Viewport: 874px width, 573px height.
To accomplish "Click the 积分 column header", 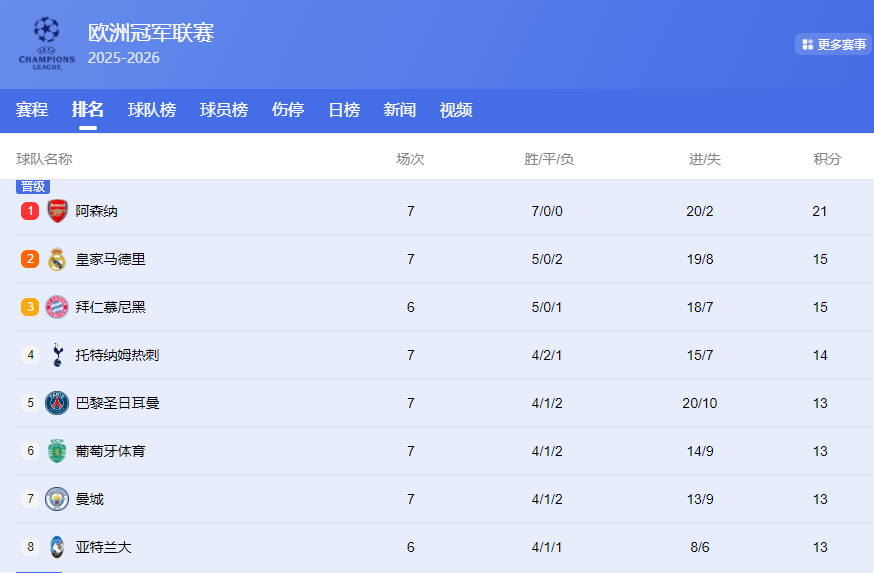I will [827, 159].
